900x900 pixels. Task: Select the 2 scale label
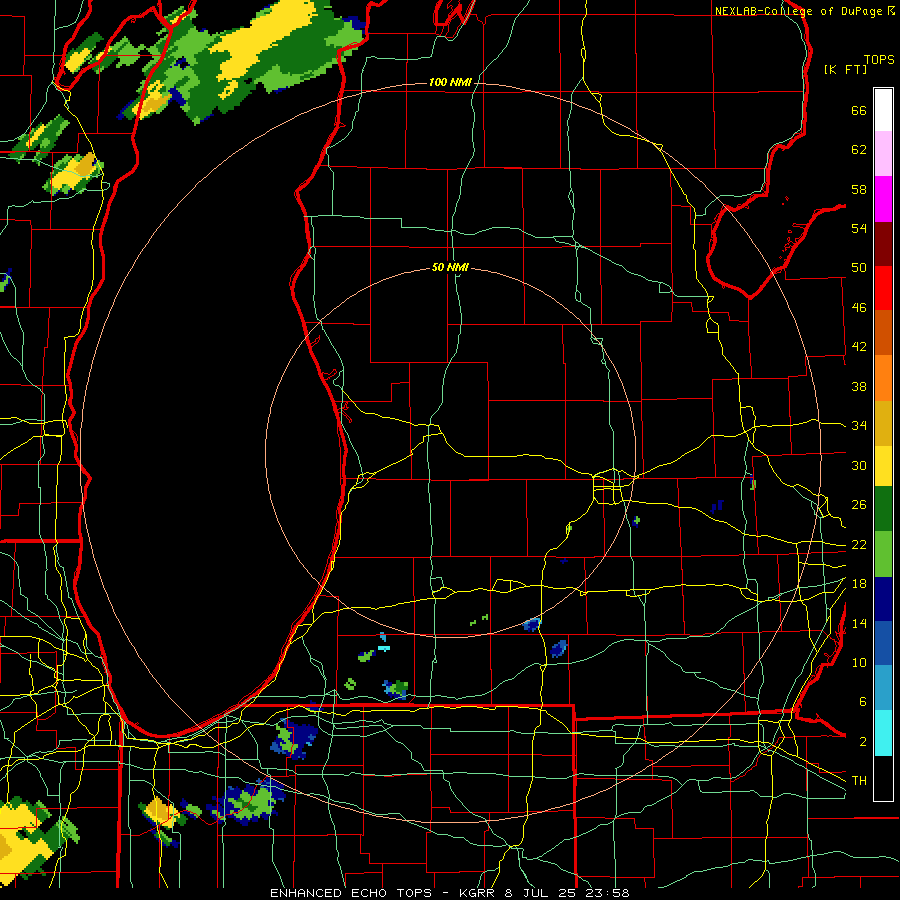[863, 742]
